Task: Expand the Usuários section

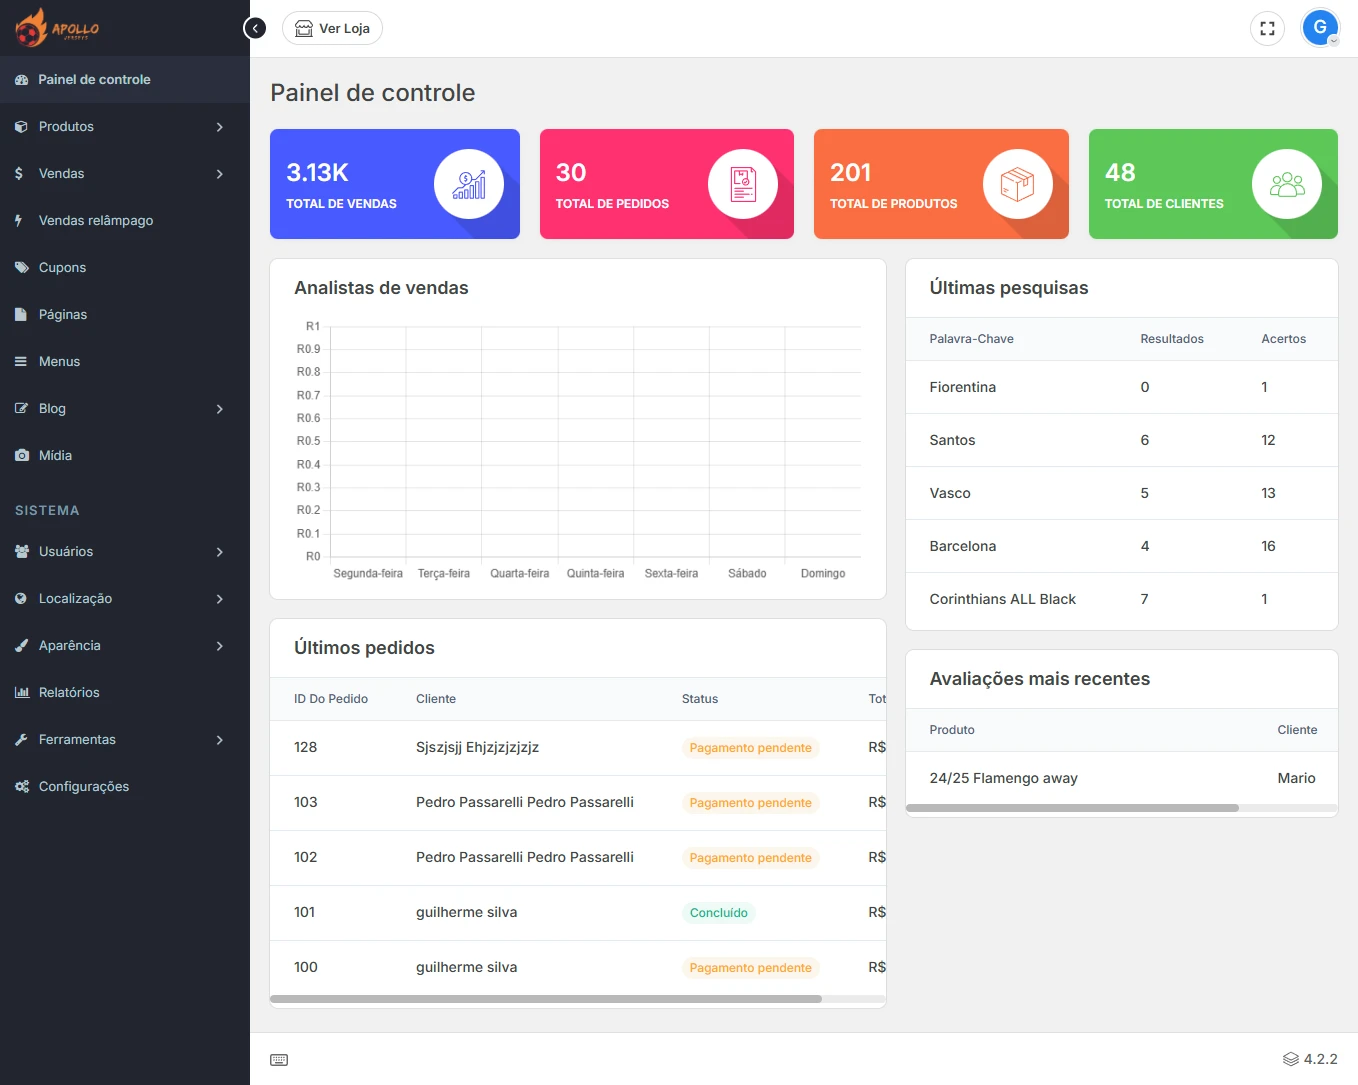Action: tap(219, 552)
